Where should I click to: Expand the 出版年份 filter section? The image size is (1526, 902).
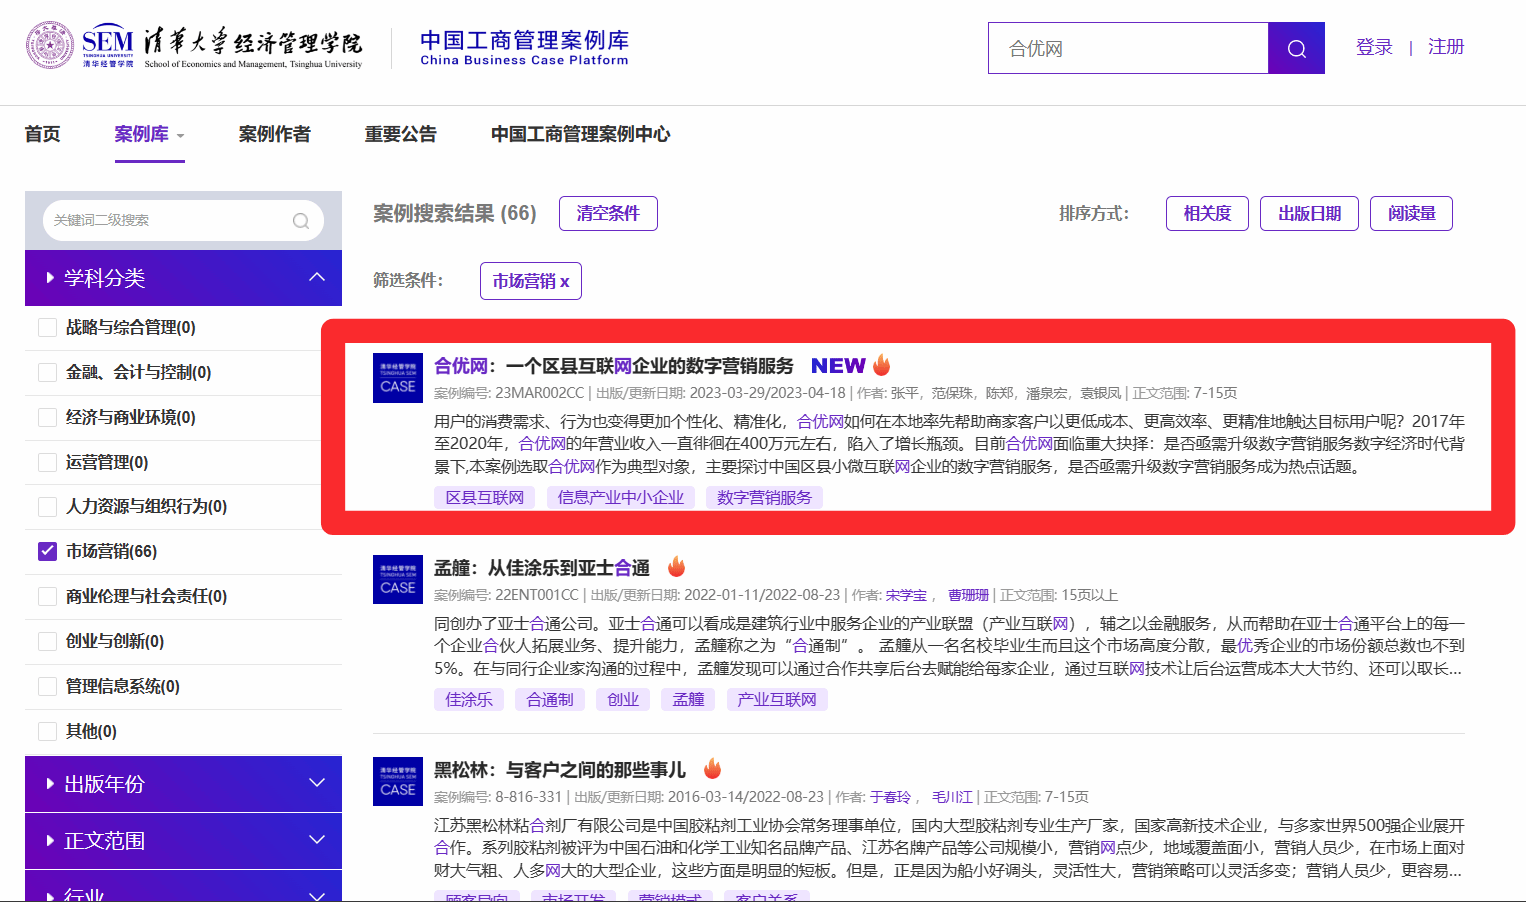(317, 783)
